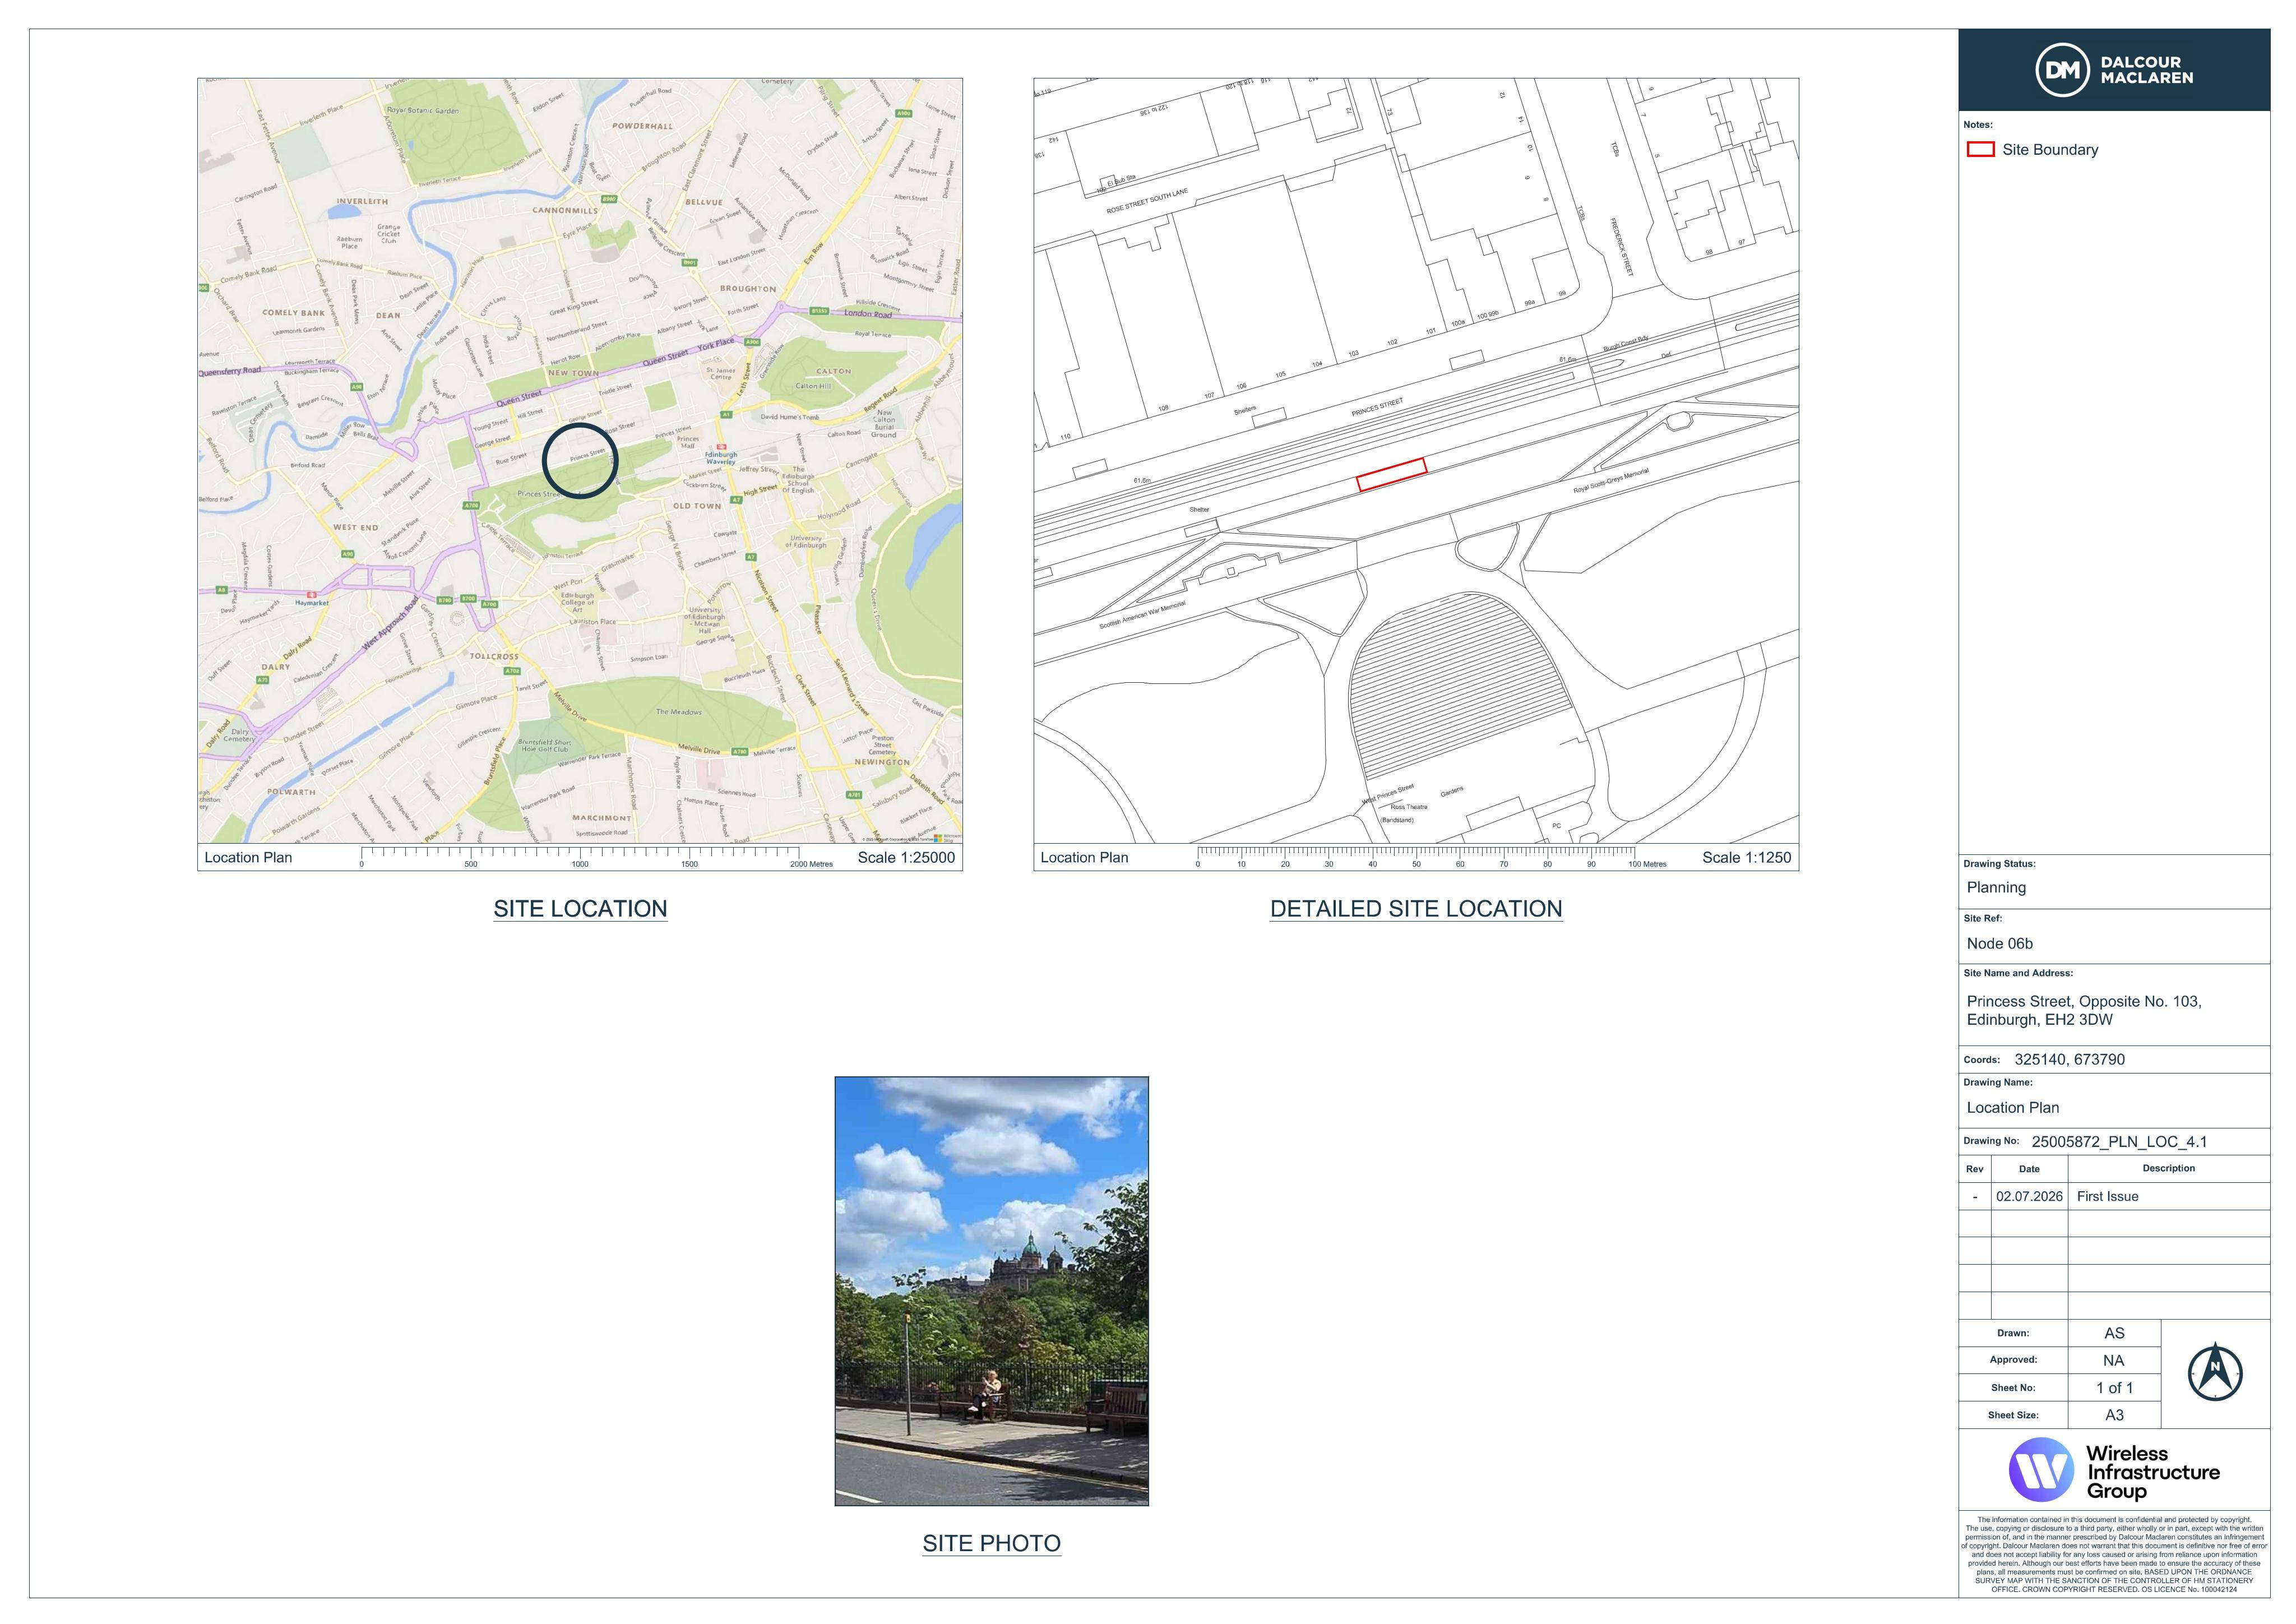
Task: Select the 'Princess Street, Opposite No. 103,' address line
Action: tap(2084, 1001)
